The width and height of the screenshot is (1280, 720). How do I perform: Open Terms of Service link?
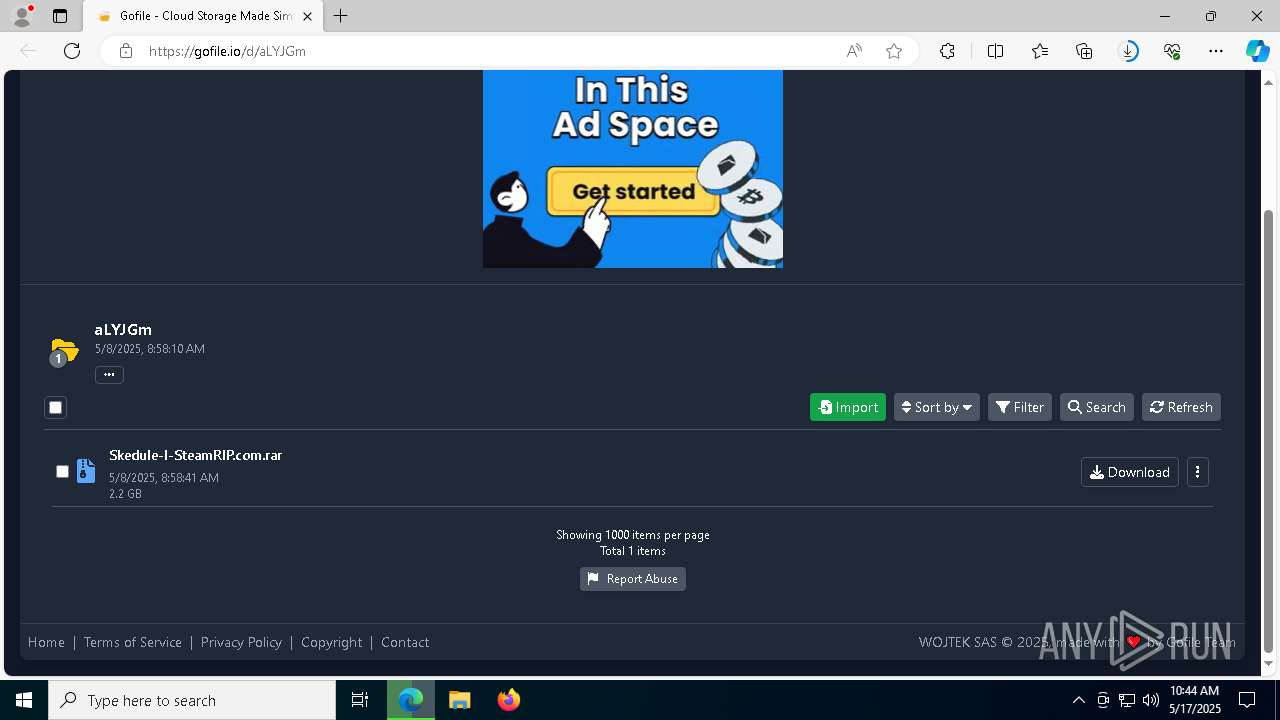tap(133, 642)
